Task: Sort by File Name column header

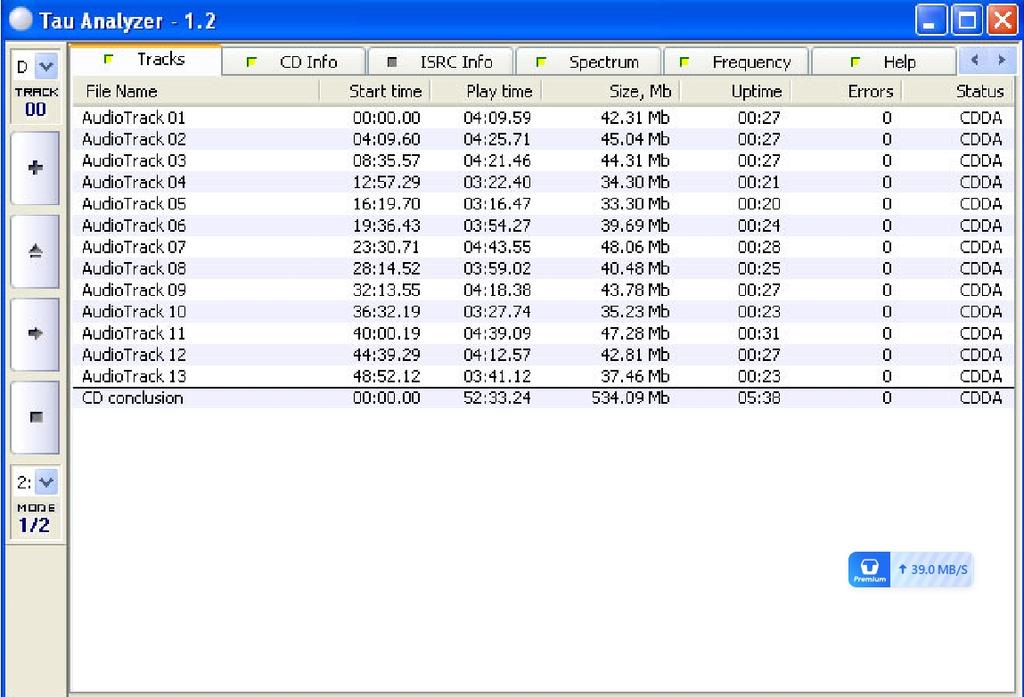Action: point(196,91)
